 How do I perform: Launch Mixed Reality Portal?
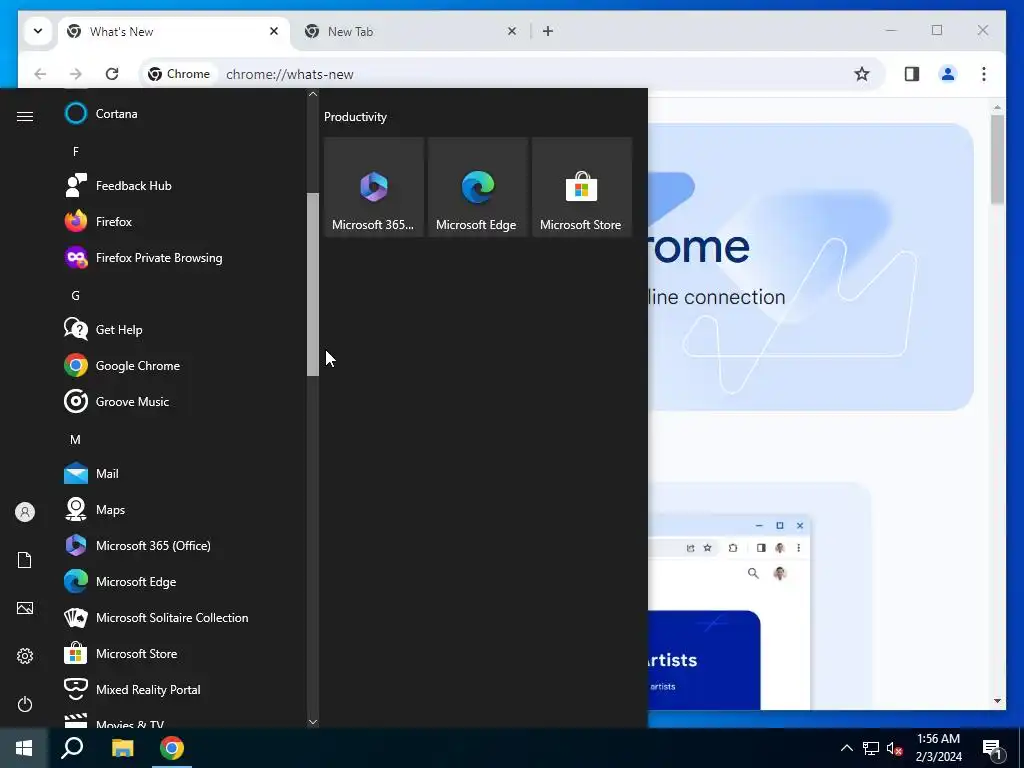click(x=183, y=689)
